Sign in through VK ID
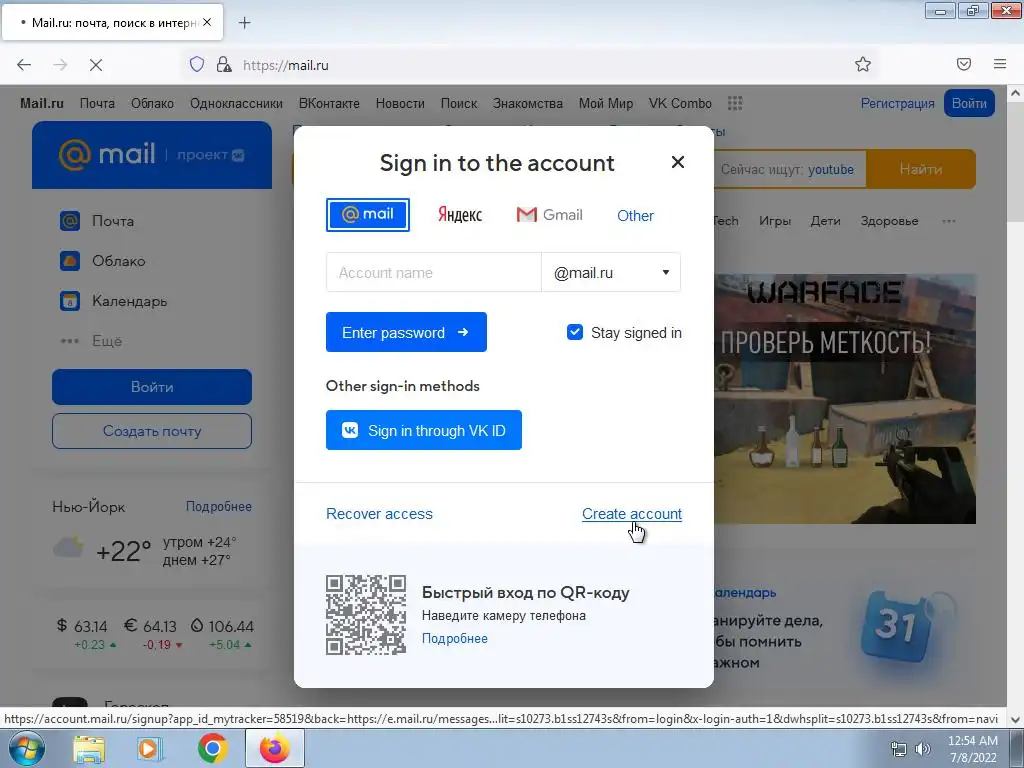The width and height of the screenshot is (1024, 768). point(424,430)
